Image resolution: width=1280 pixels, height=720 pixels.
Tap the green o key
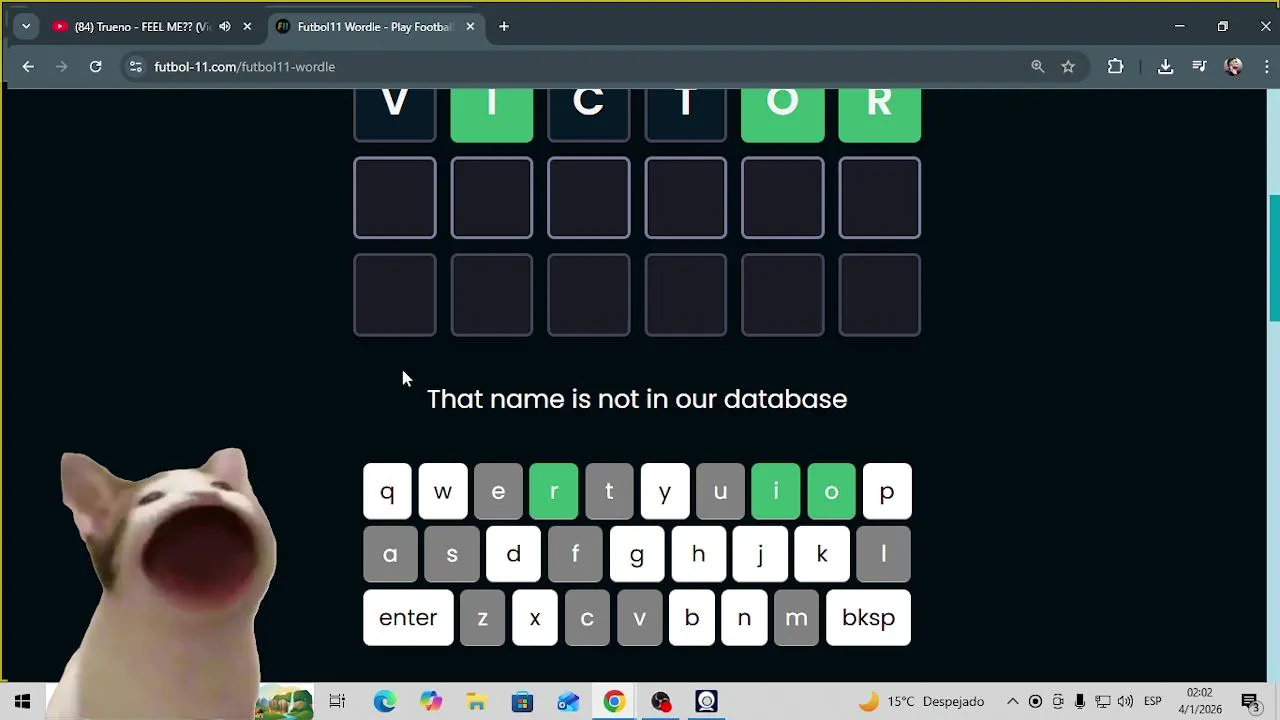click(x=831, y=492)
